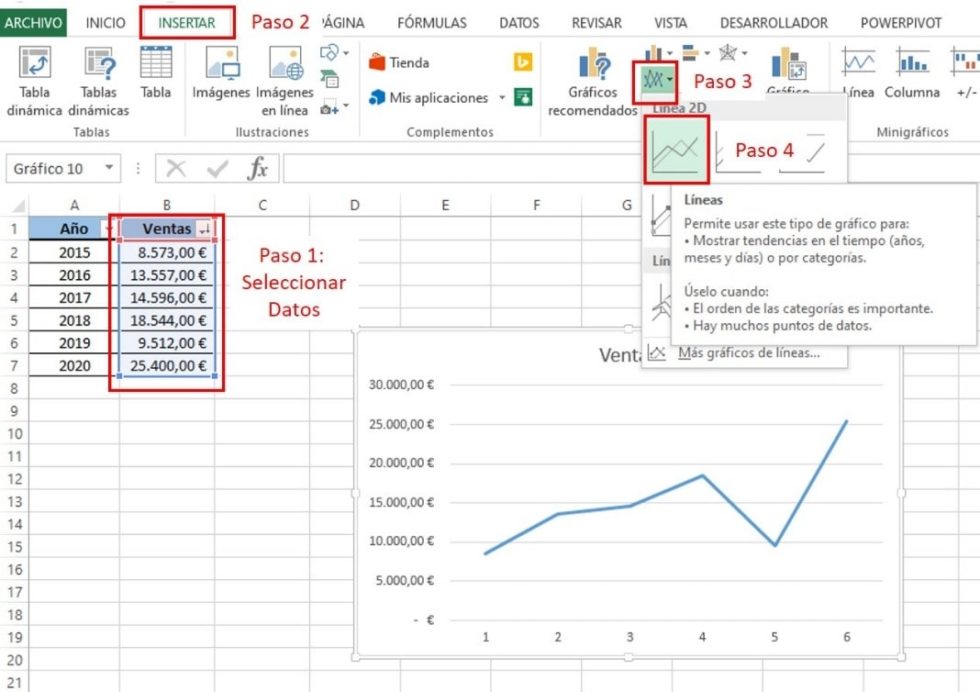Select the cell containing year 2020
980x692 pixels.
pyautogui.click(x=74, y=365)
